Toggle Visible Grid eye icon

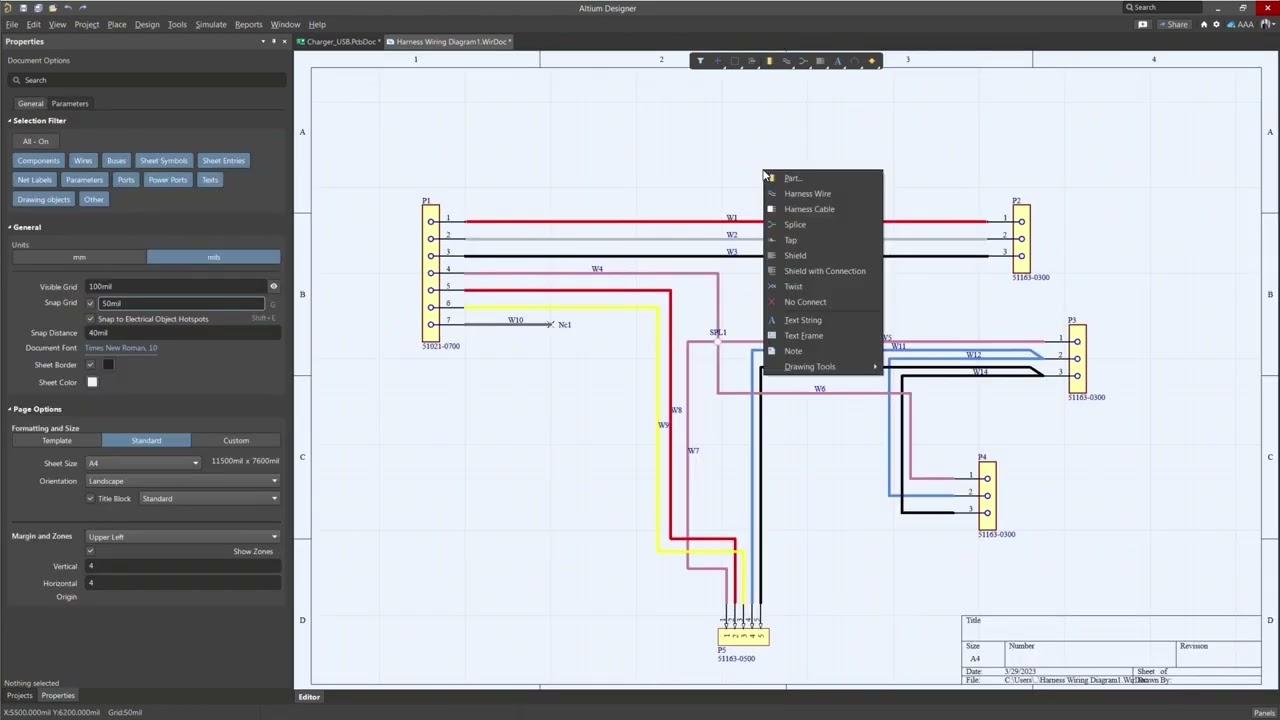pos(273,286)
